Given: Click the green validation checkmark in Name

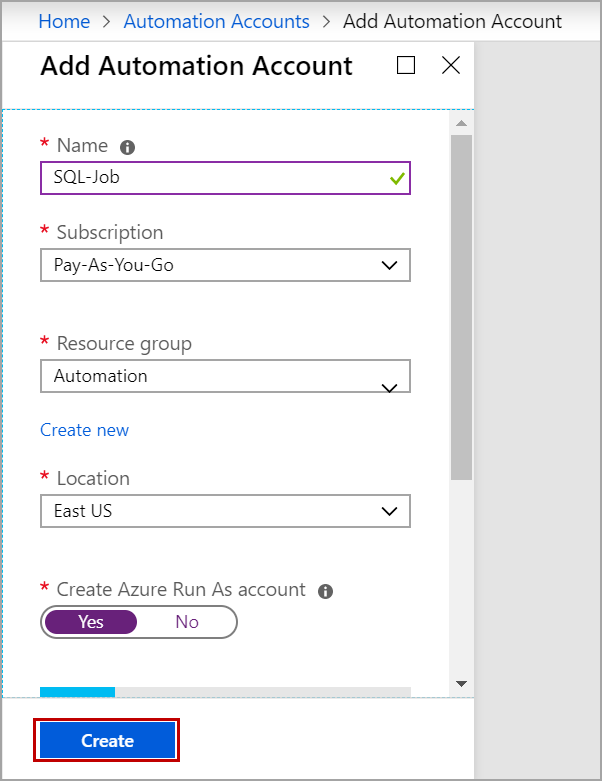Looking at the screenshot, I should click(x=397, y=179).
